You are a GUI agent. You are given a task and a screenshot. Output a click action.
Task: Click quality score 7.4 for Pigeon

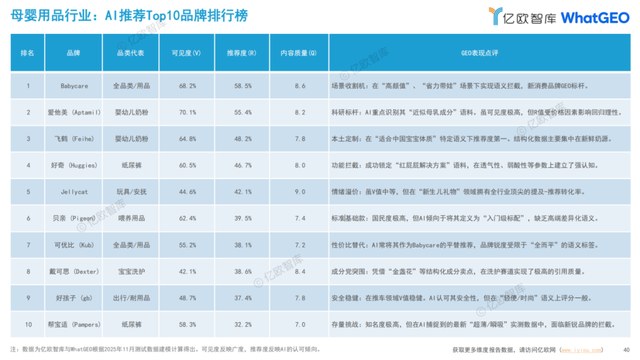300,218
